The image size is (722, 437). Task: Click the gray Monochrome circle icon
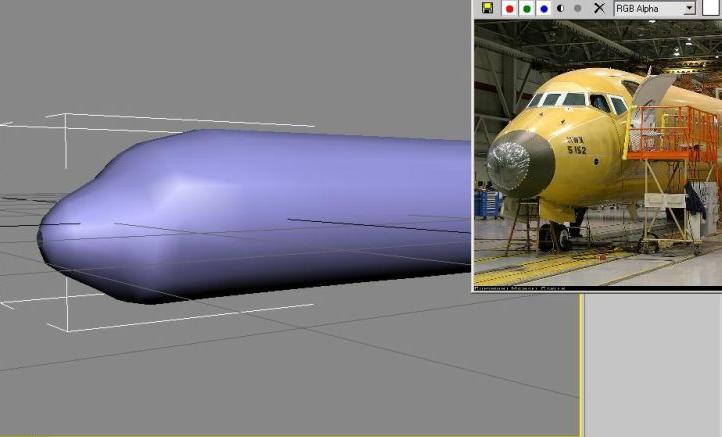pos(577,8)
